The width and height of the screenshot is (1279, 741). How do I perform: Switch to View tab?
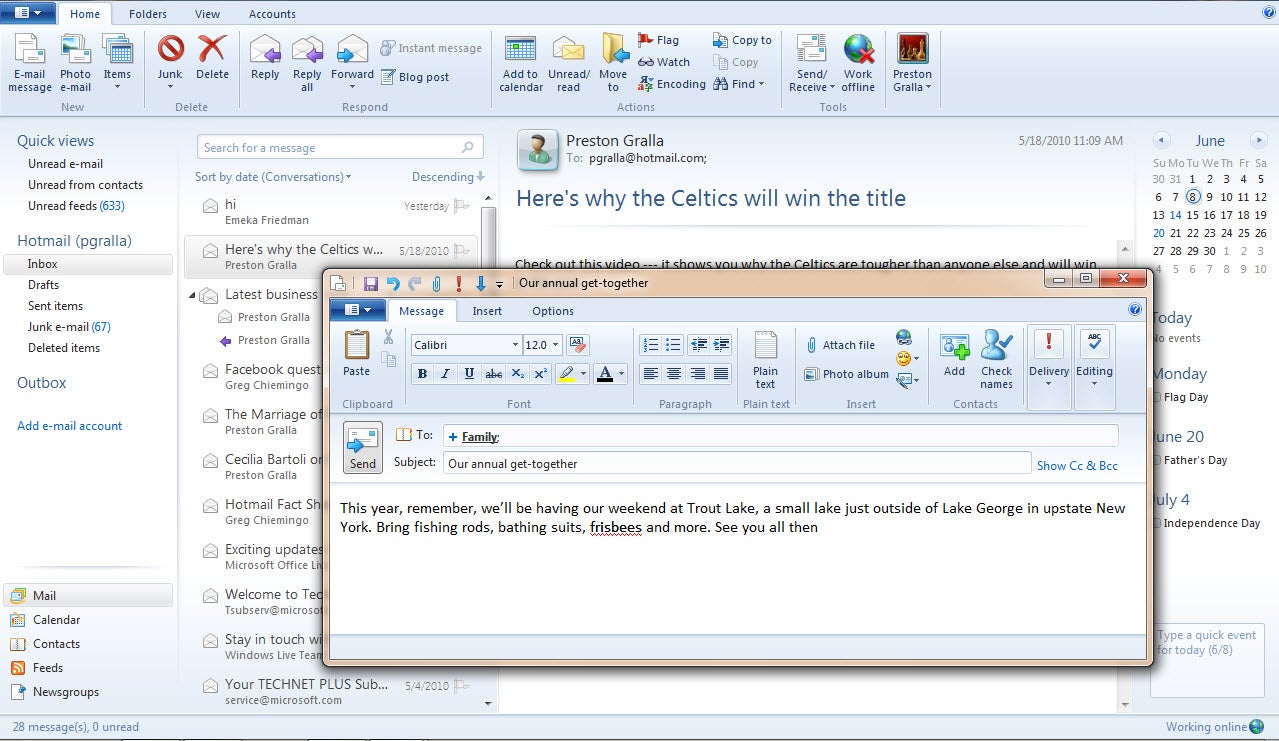(x=208, y=14)
